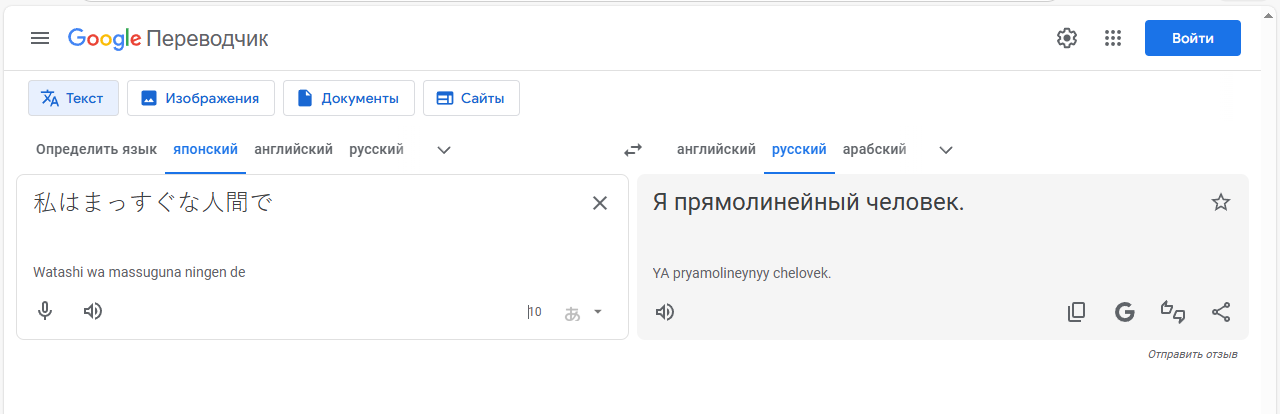1280x414 pixels.
Task: Listen to the Russian translation
Action: 665,312
